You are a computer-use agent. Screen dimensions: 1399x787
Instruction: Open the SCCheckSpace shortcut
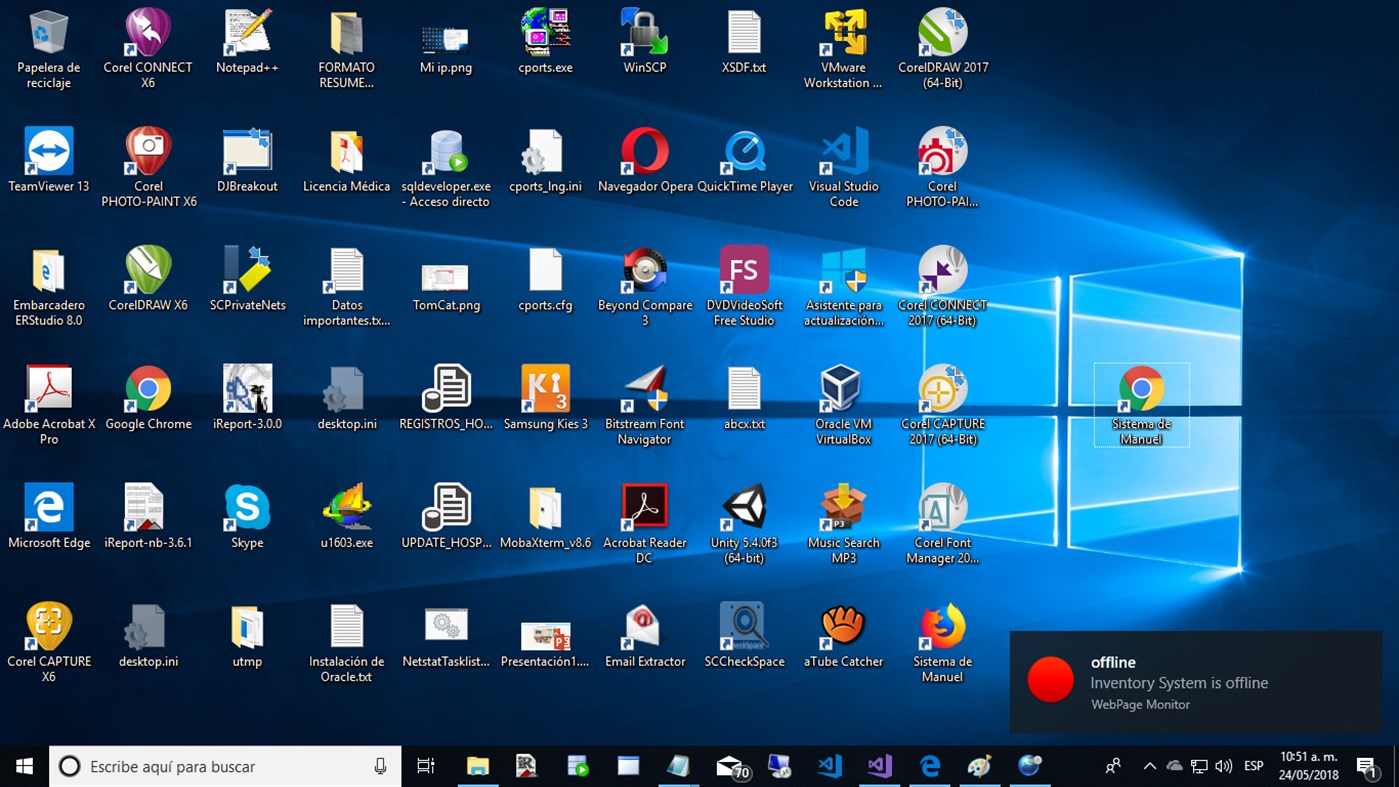click(744, 636)
